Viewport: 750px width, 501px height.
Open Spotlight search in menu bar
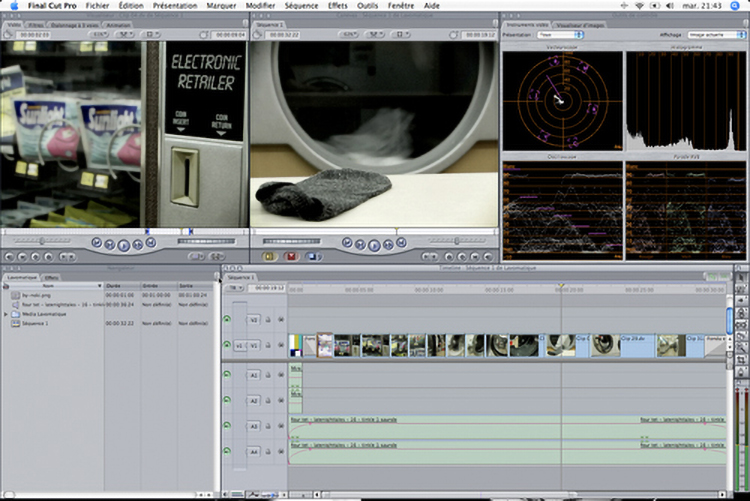pyautogui.click(x=735, y=6)
